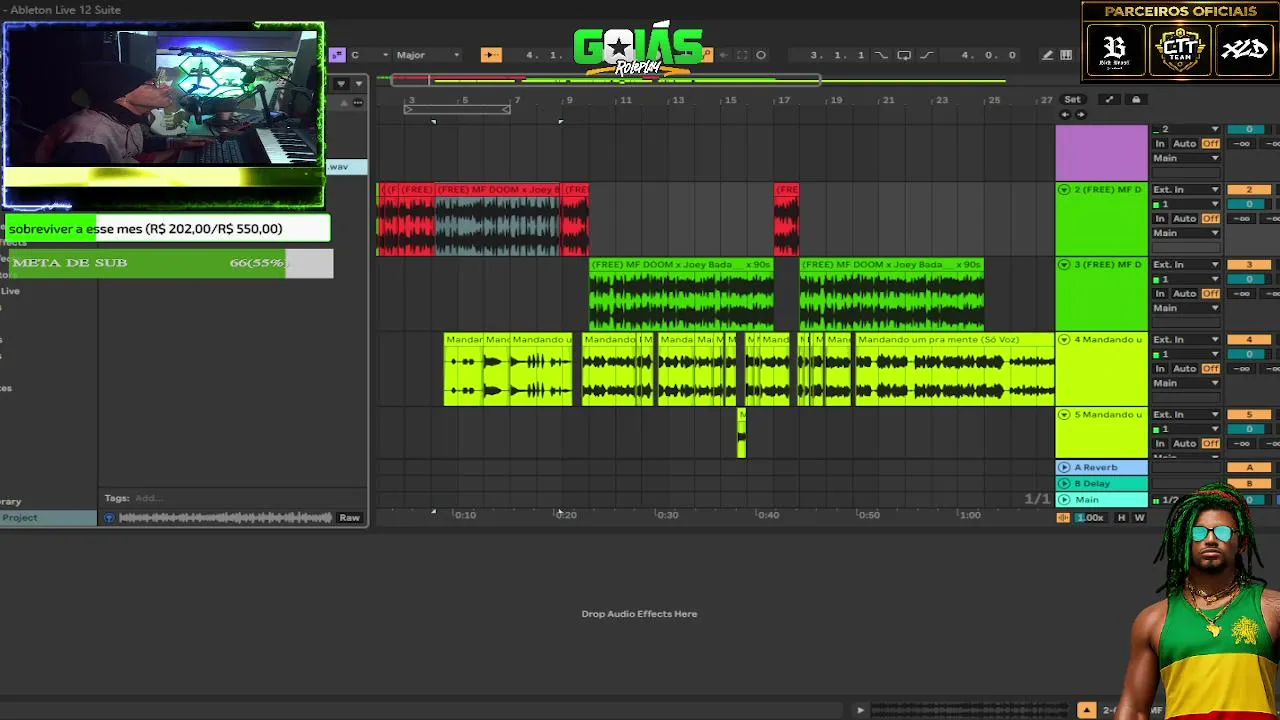The width and height of the screenshot is (1280, 720).
Task: Select the A Reverb return track
Action: tap(1102, 467)
